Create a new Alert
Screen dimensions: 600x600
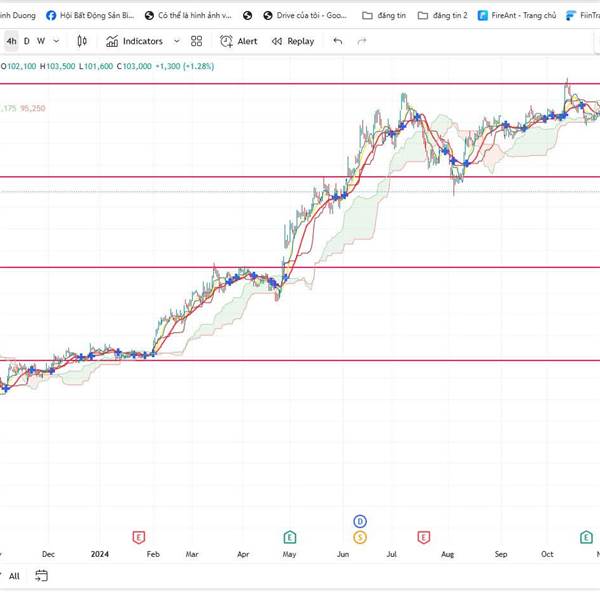[x=238, y=41]
